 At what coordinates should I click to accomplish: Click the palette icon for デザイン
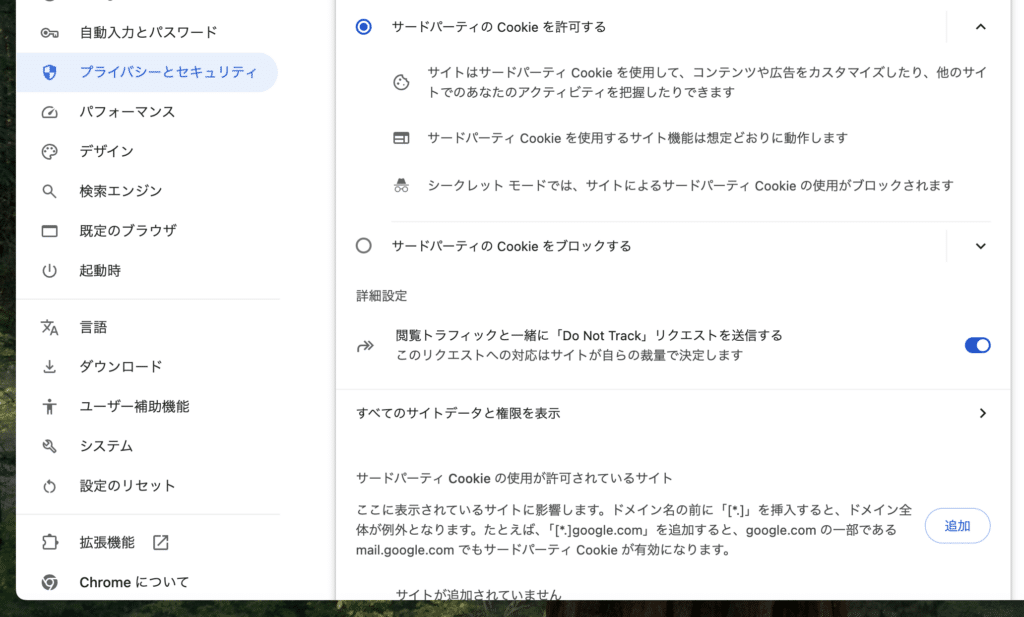(50, 151)
